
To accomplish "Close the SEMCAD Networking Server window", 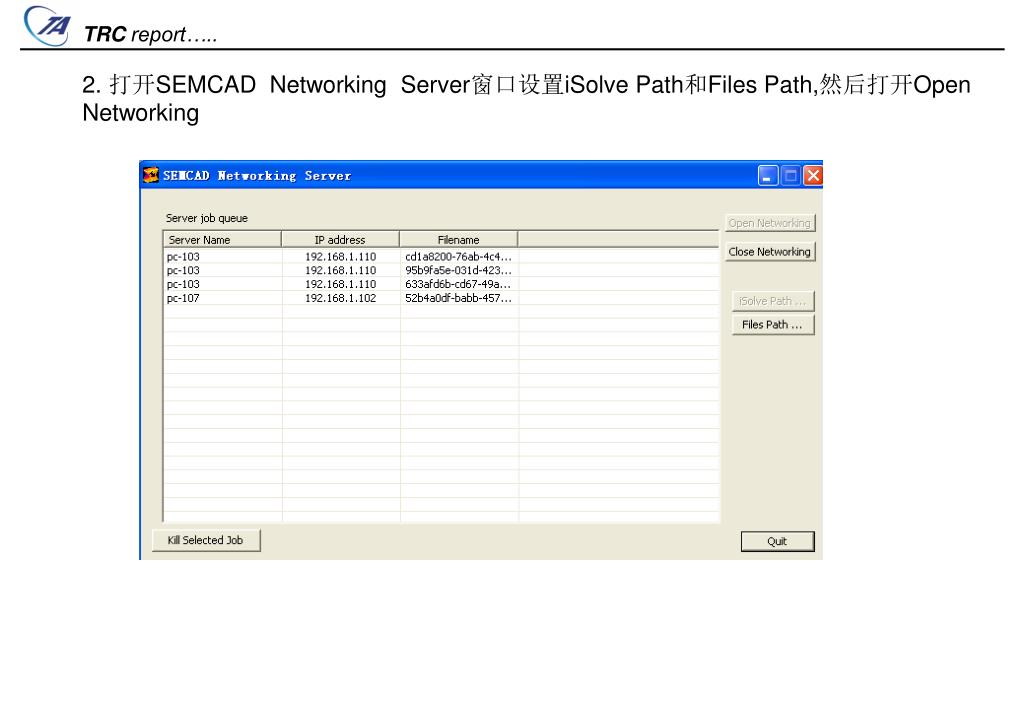I will point(813,176).
